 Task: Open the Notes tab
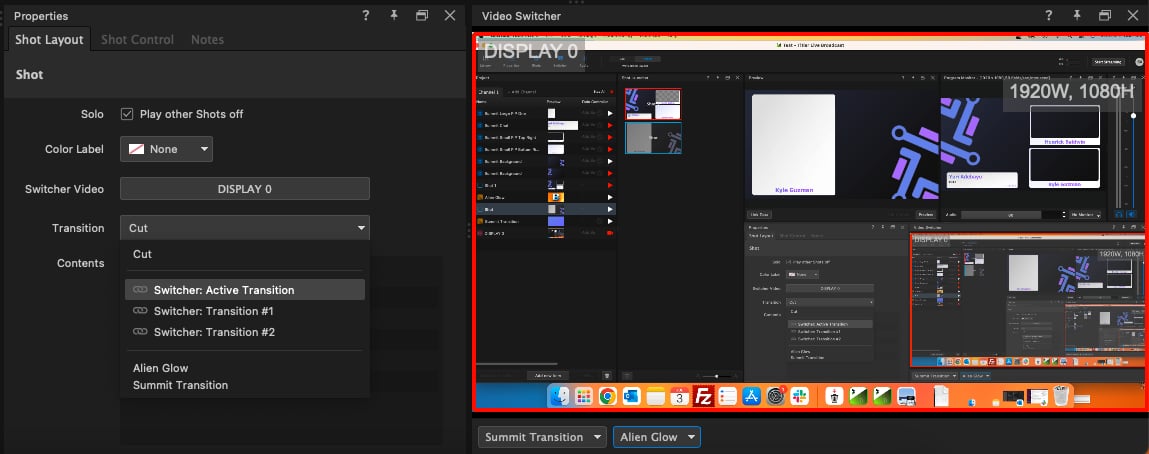click(207, 40)
